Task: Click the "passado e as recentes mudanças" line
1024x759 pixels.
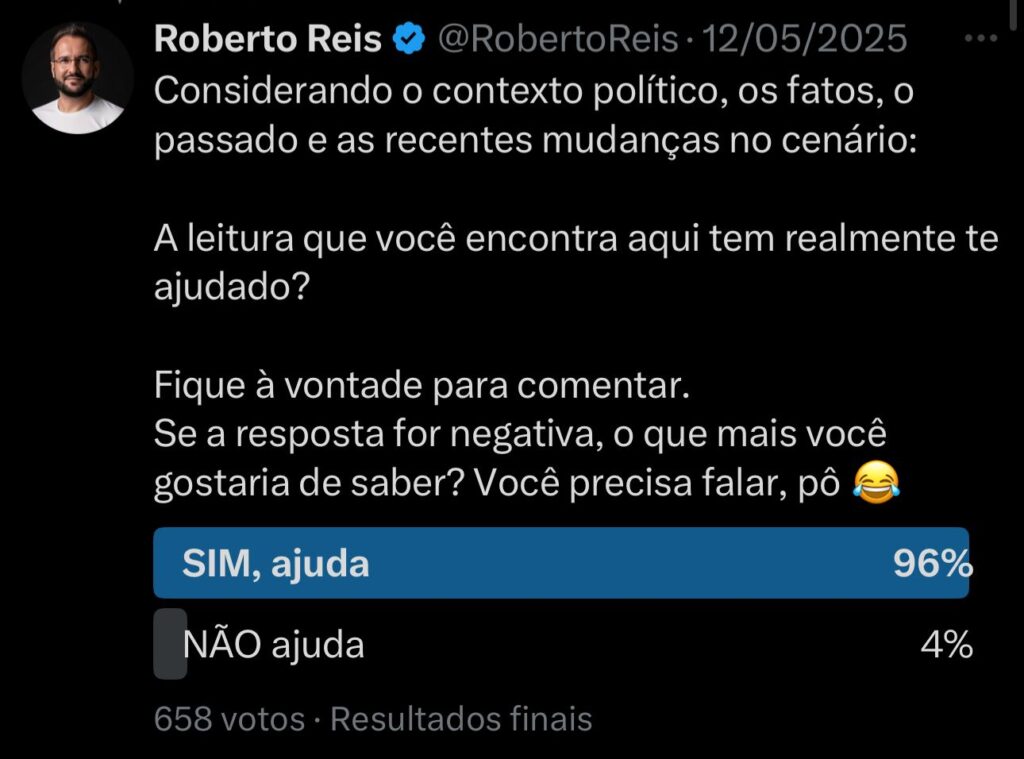Action: click(x=533, y=142)
